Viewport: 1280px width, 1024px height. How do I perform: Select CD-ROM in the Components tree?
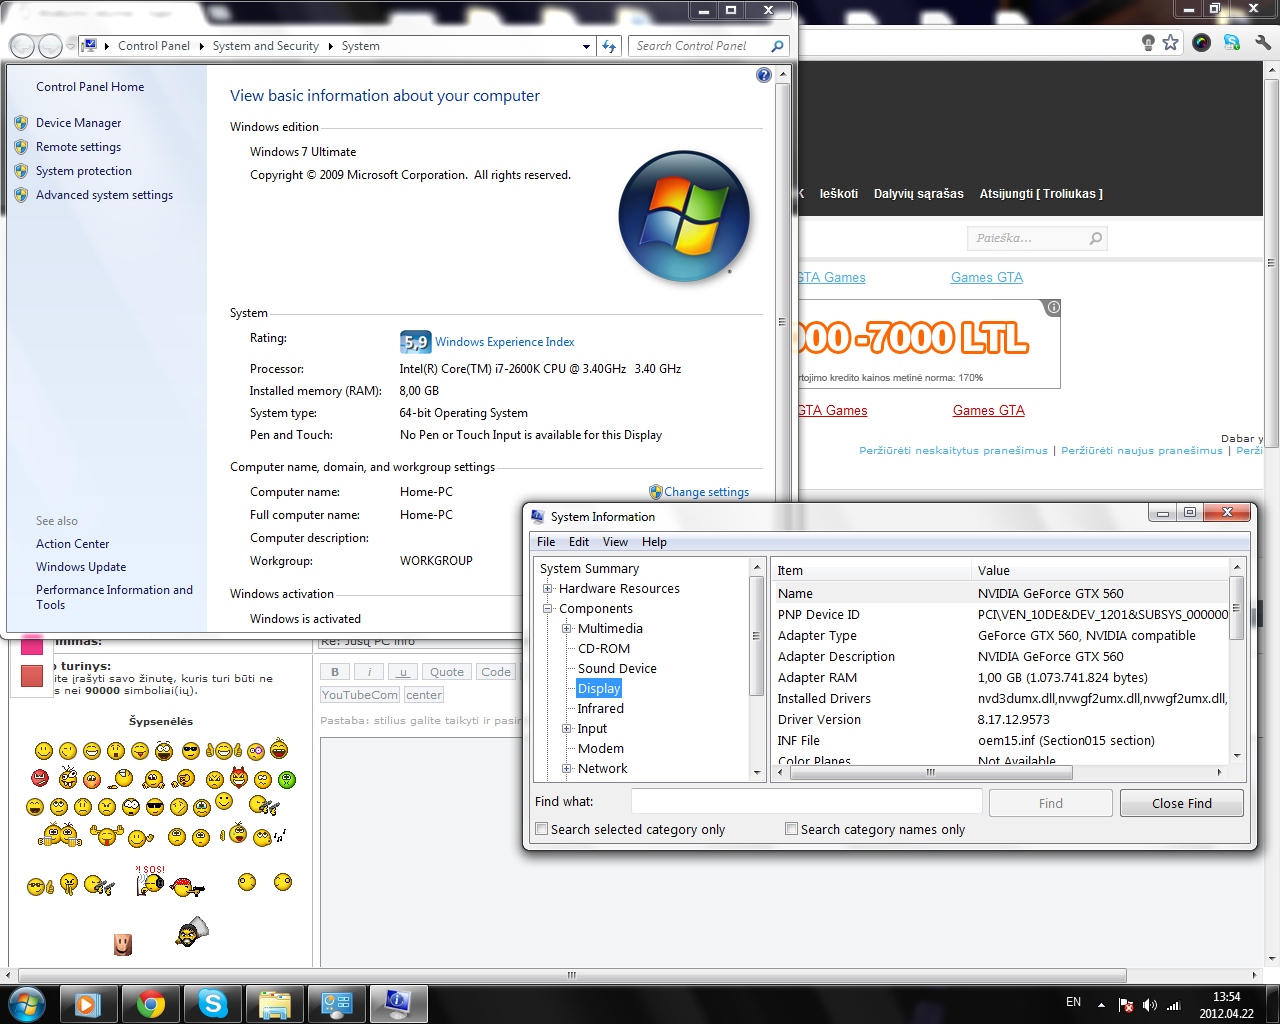tap(604, 649)
